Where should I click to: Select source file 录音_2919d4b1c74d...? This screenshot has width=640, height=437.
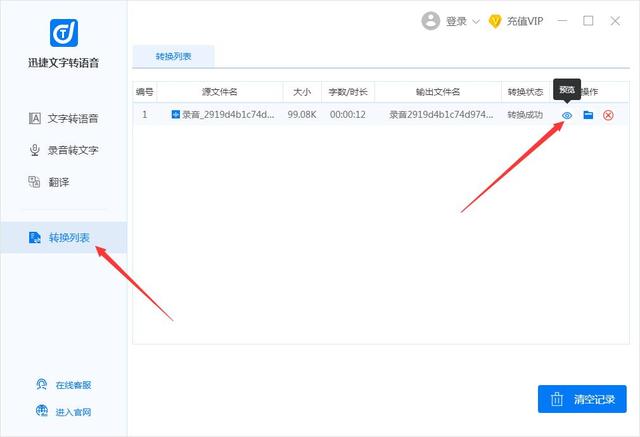(x=228, y=115)
